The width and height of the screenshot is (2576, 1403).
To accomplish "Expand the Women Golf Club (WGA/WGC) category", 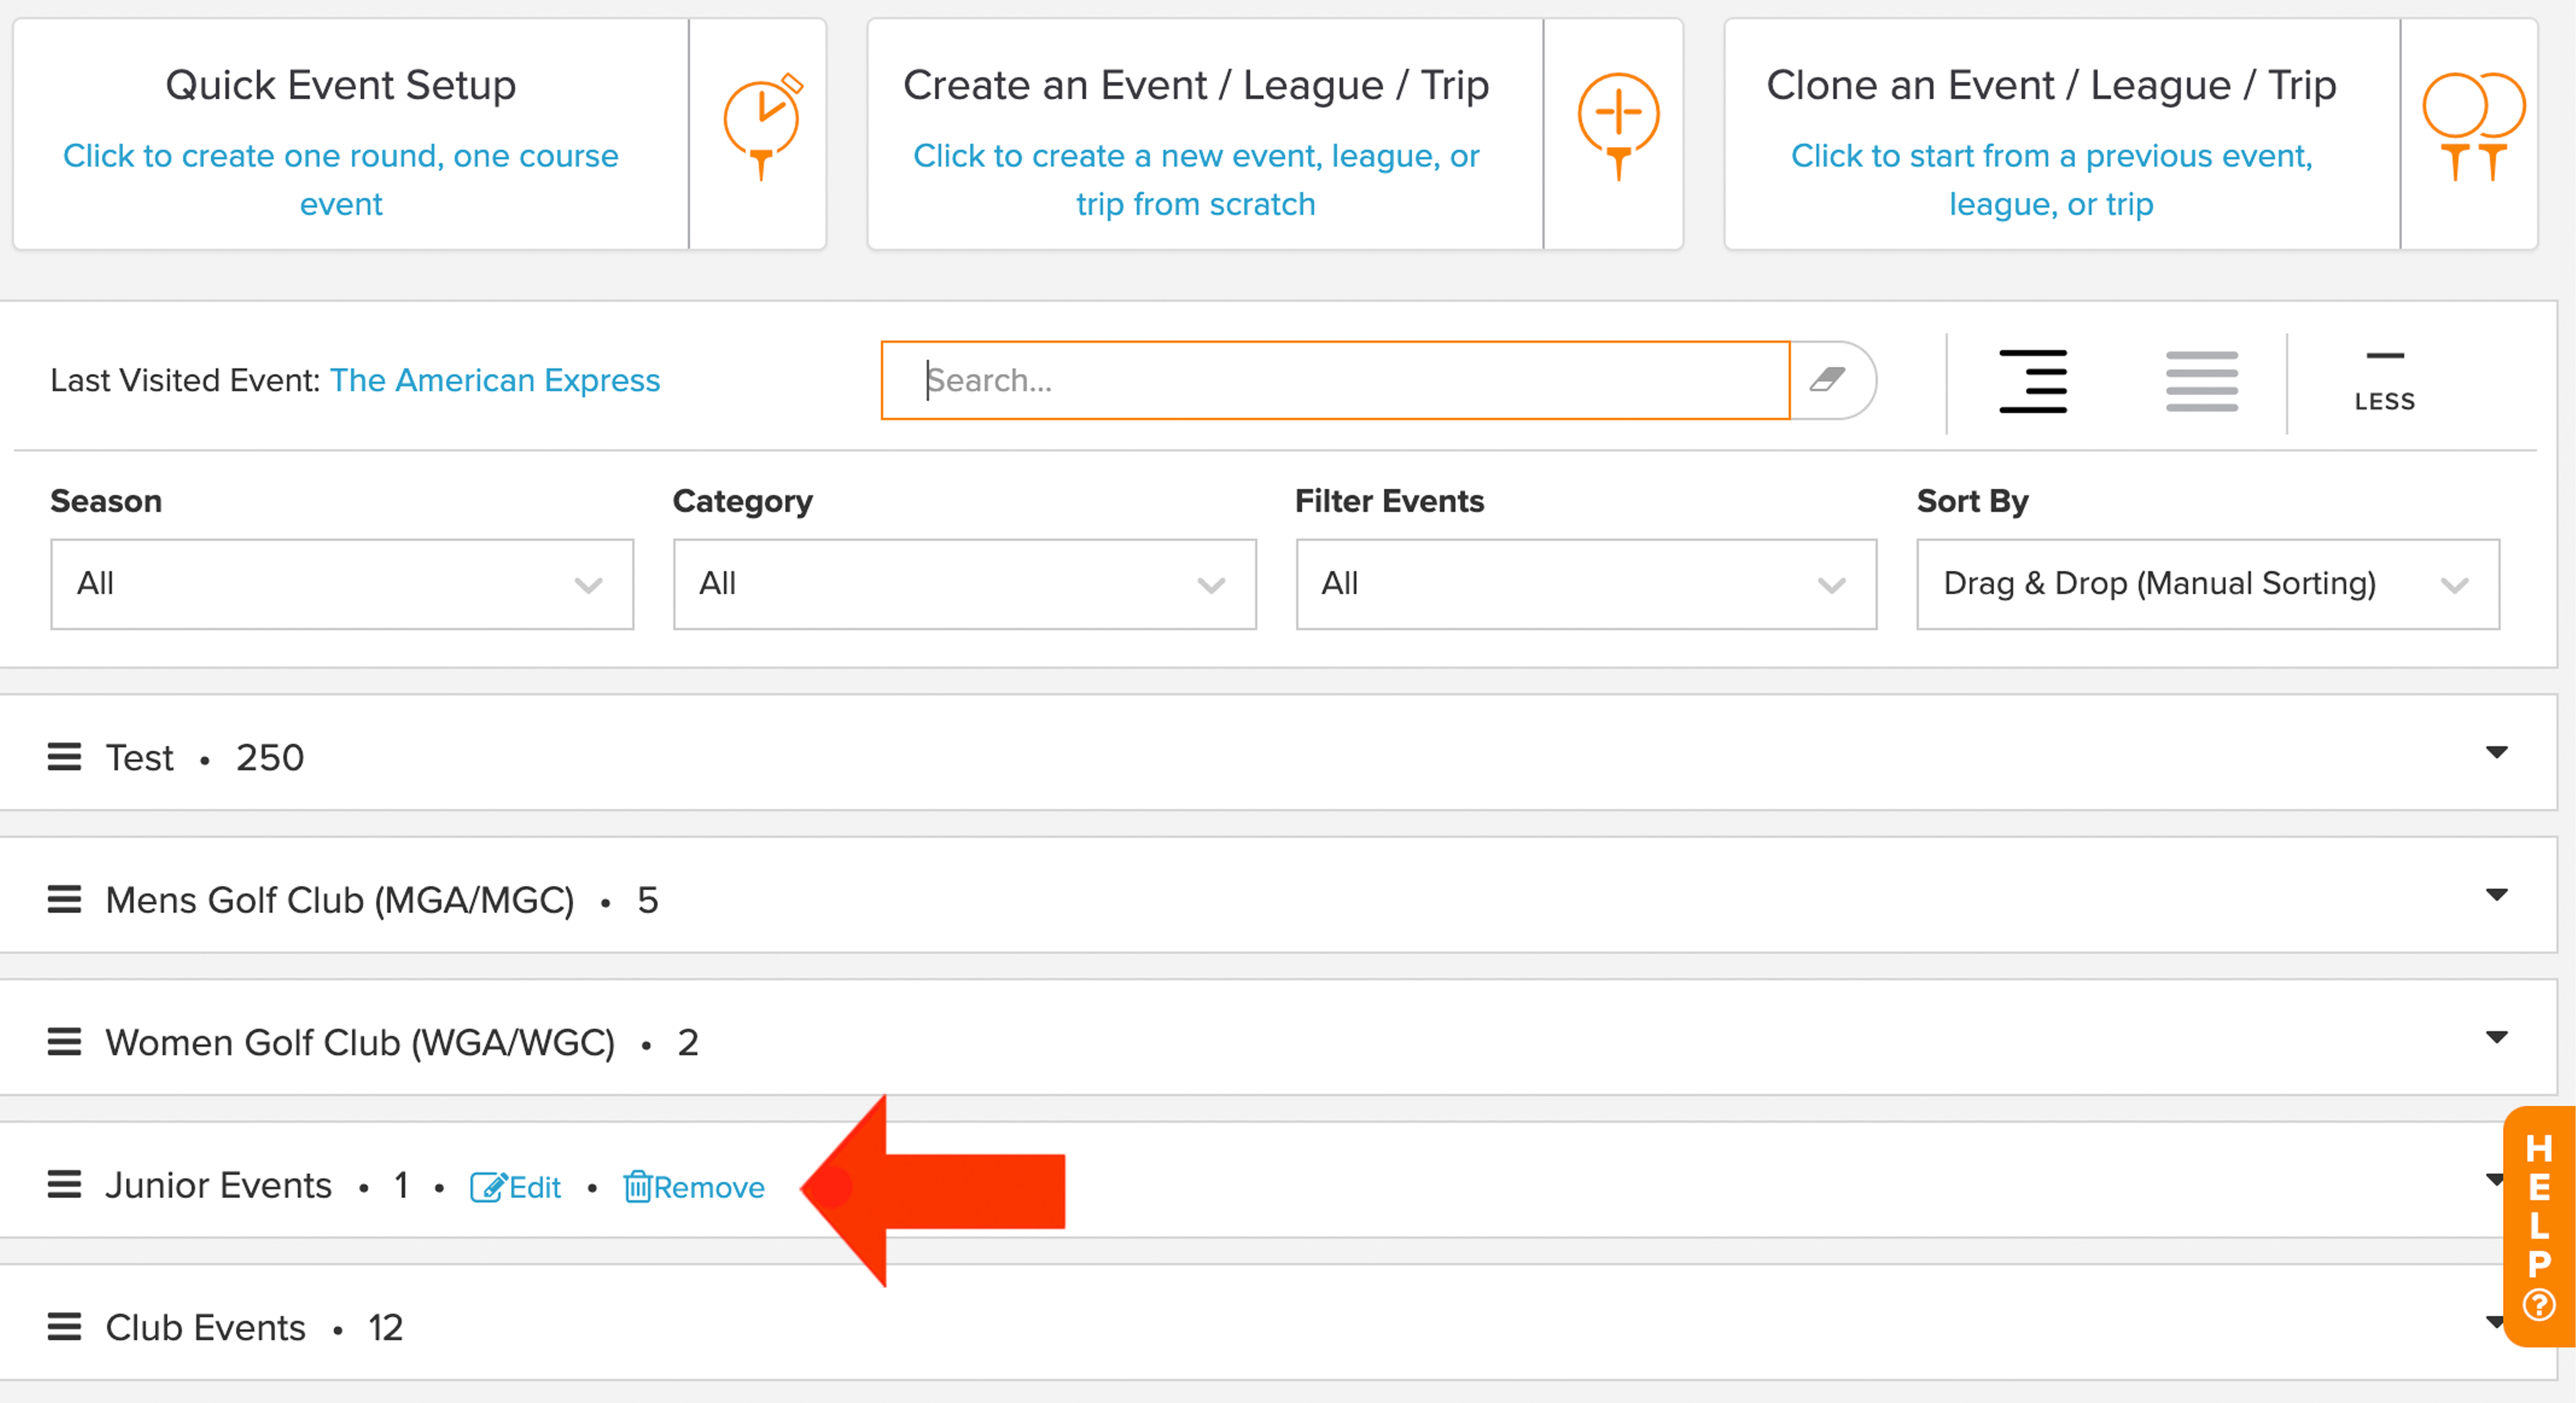I will pyautogui.click(x=2496, y=1037).
